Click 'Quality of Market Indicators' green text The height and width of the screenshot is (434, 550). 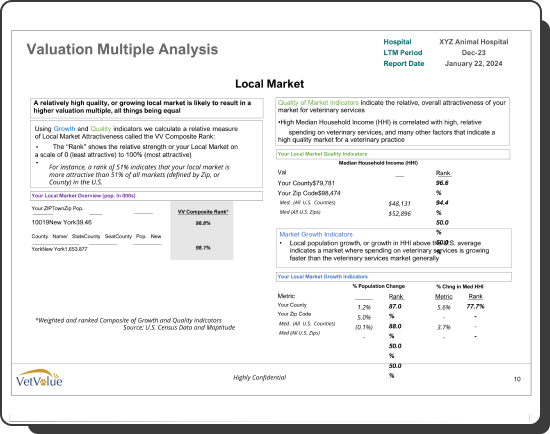(x=318, y=102)
